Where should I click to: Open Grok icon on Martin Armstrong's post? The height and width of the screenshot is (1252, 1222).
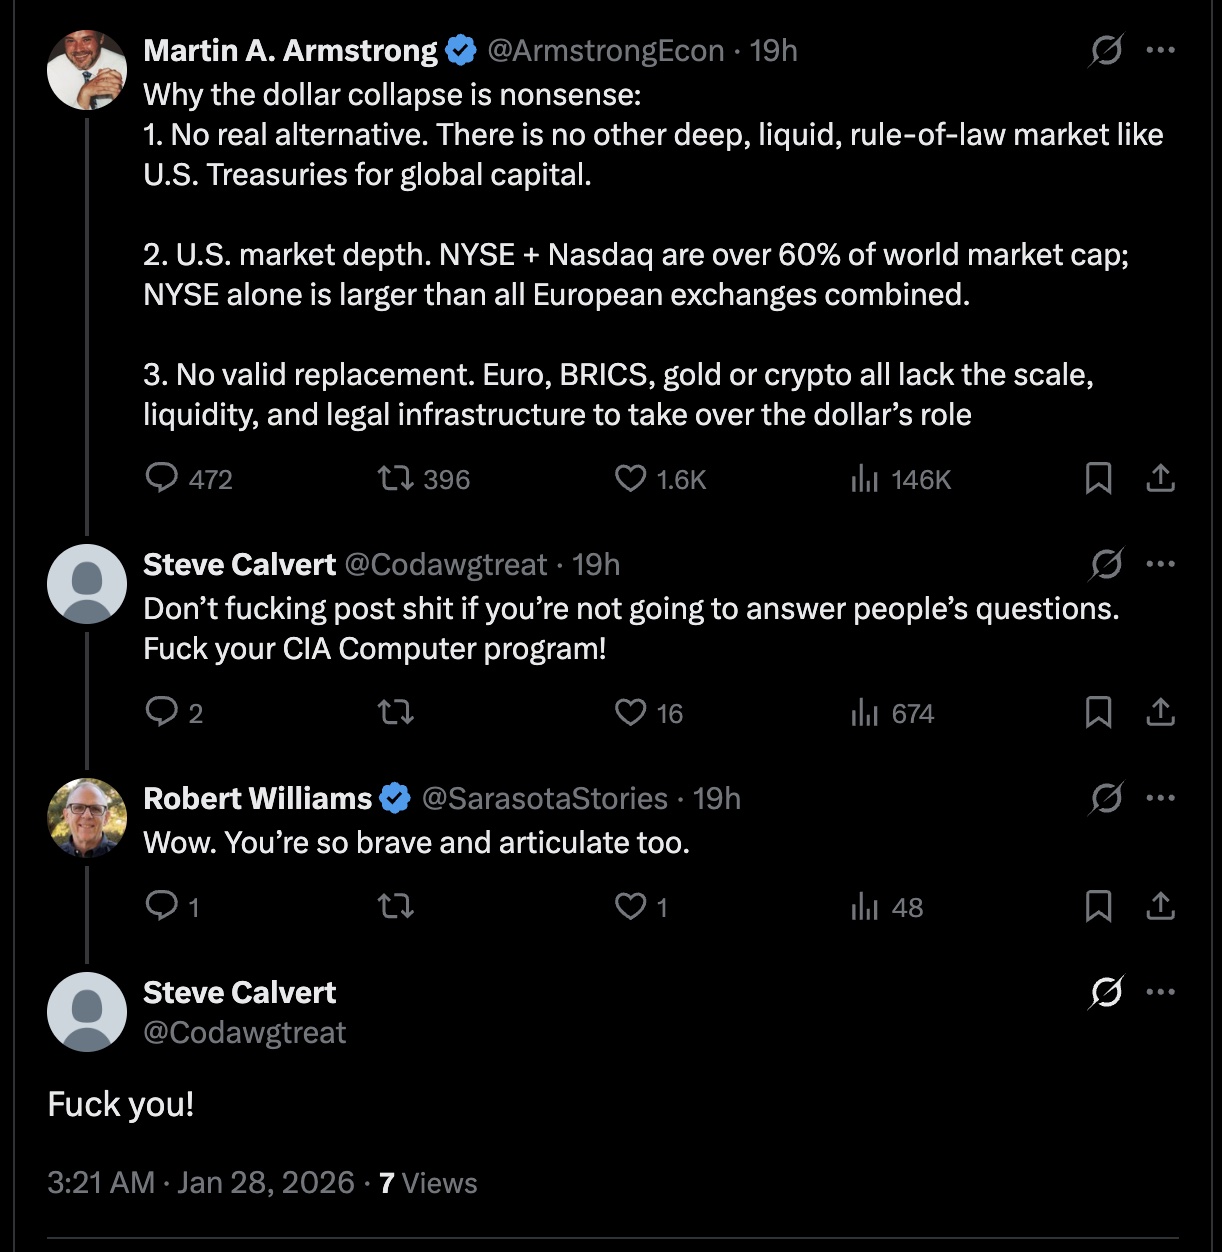[x=1106, y=50]
